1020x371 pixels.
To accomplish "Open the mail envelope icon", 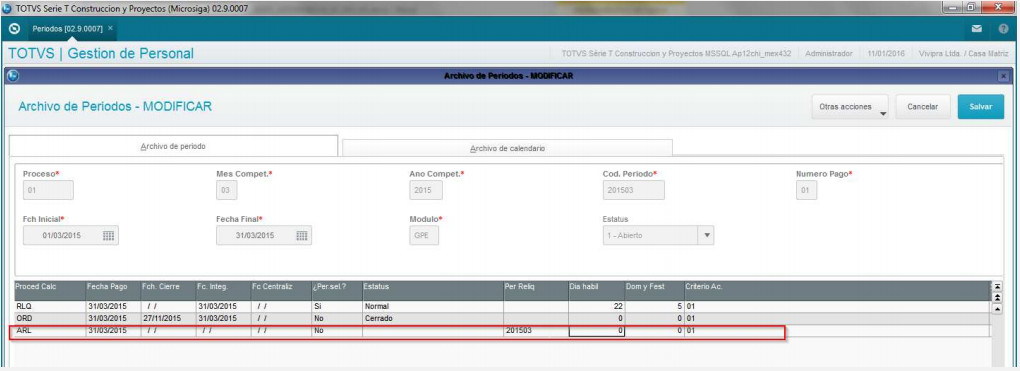I will point(976,29).
